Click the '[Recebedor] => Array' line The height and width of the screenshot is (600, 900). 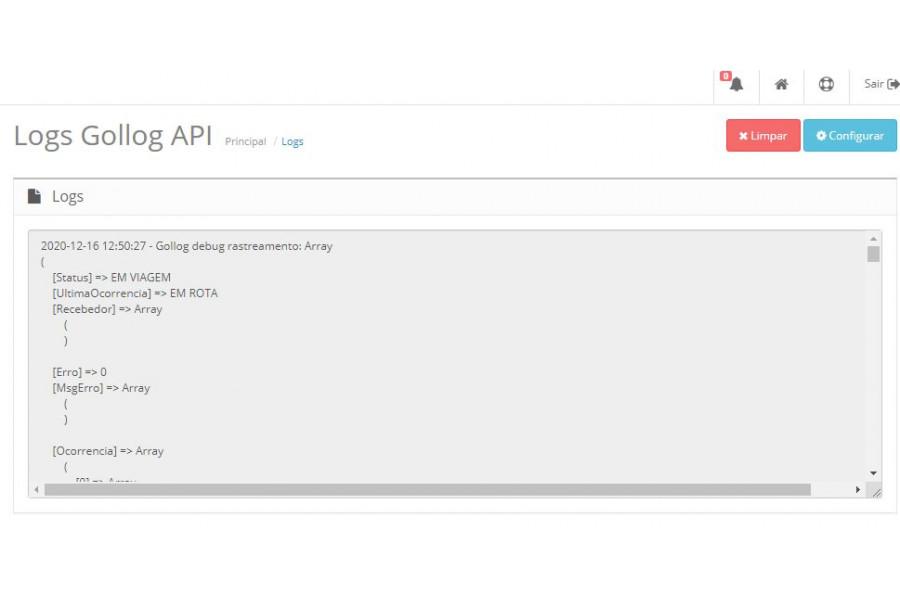click(107, 309)
